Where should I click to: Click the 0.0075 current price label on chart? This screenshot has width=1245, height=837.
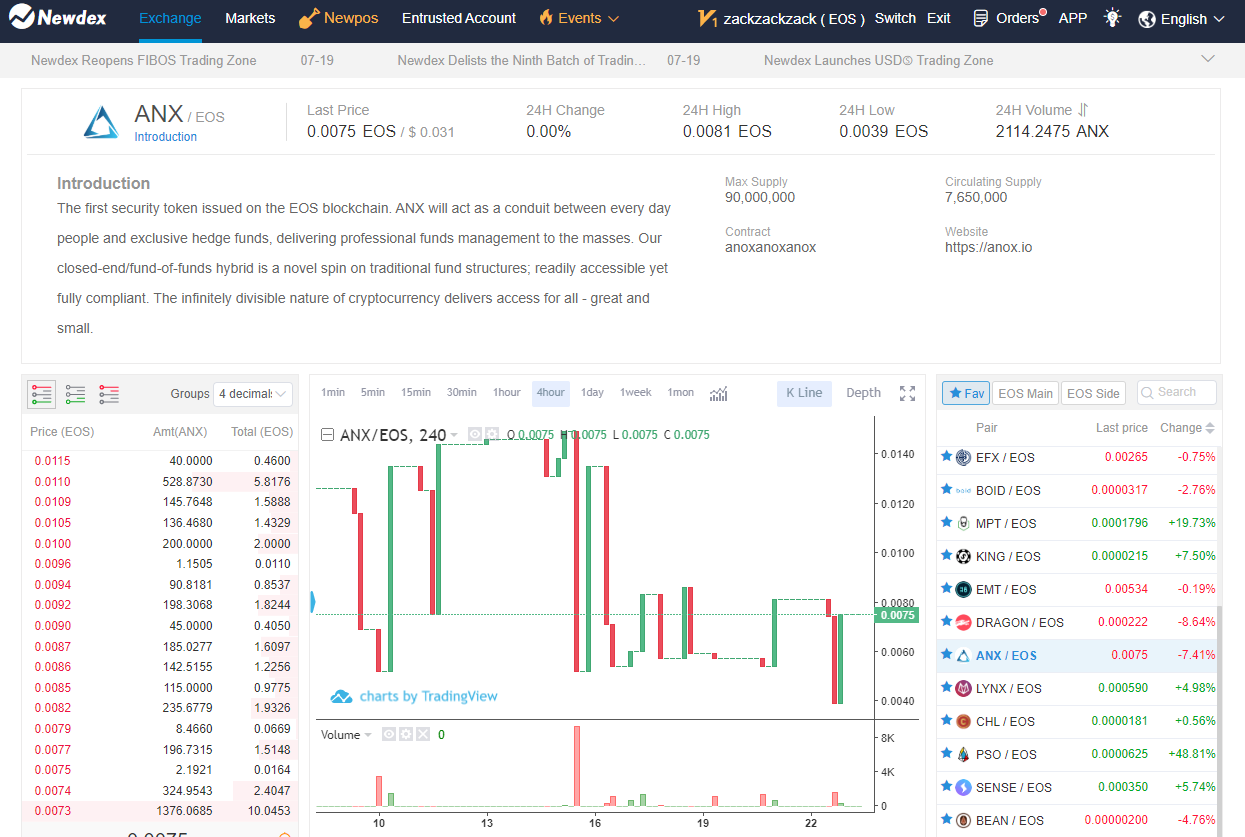click(x=896, y=615)
